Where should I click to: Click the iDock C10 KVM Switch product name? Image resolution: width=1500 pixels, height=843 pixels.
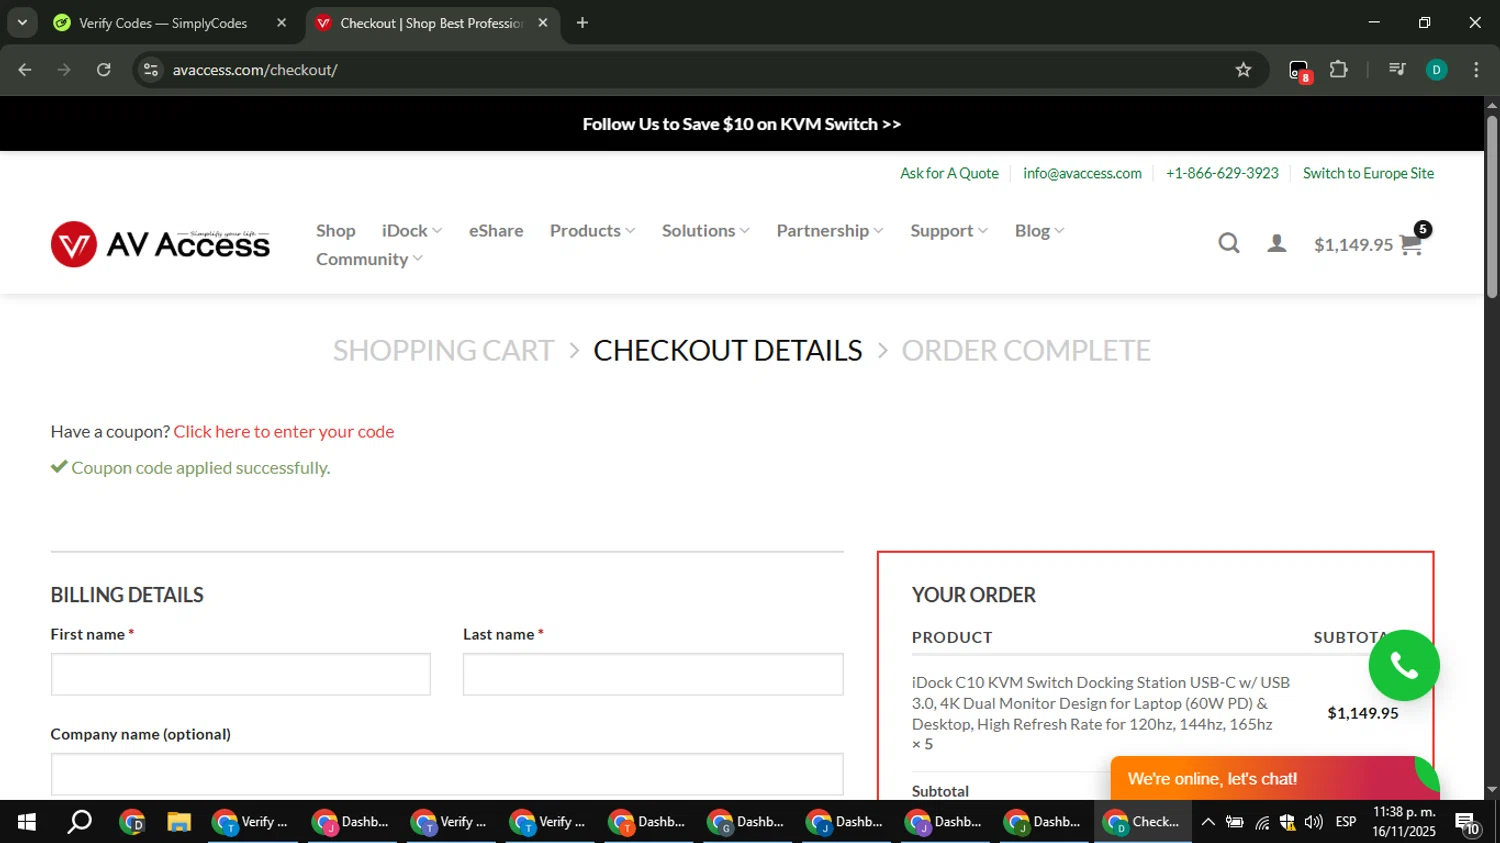coord(1101,703)
